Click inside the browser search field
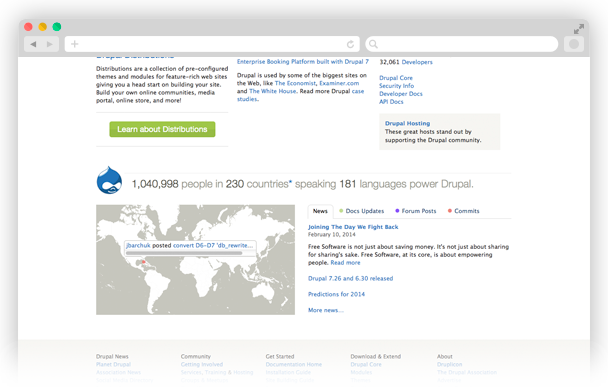 [461, 44]
